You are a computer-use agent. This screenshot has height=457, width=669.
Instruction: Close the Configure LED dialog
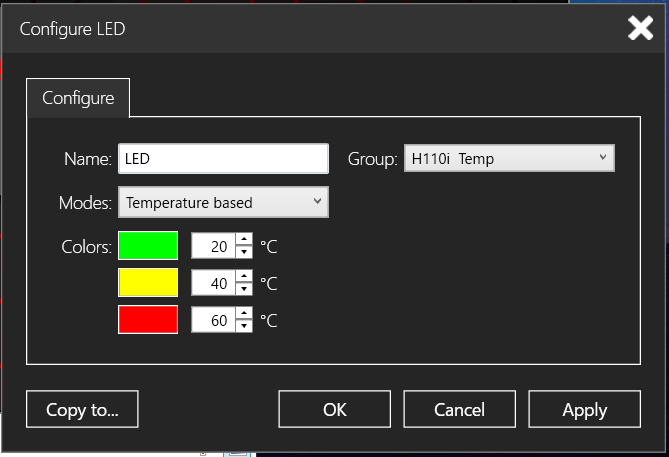[640, 28]
